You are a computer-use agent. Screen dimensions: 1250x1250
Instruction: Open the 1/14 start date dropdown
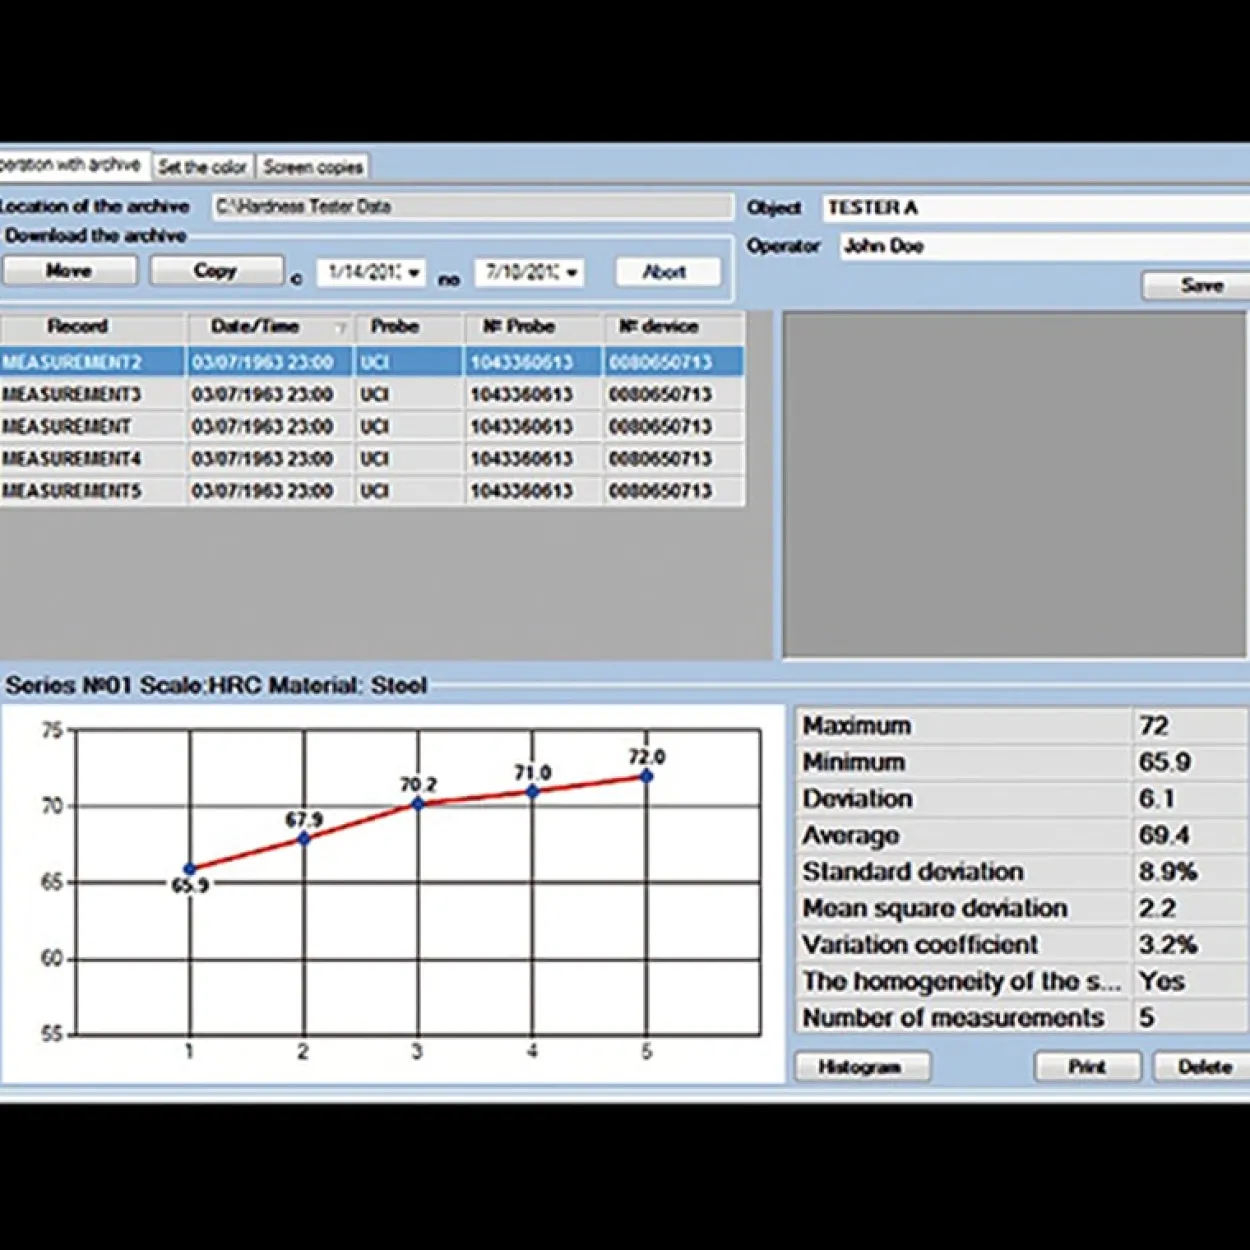click(x=413, y=272)
